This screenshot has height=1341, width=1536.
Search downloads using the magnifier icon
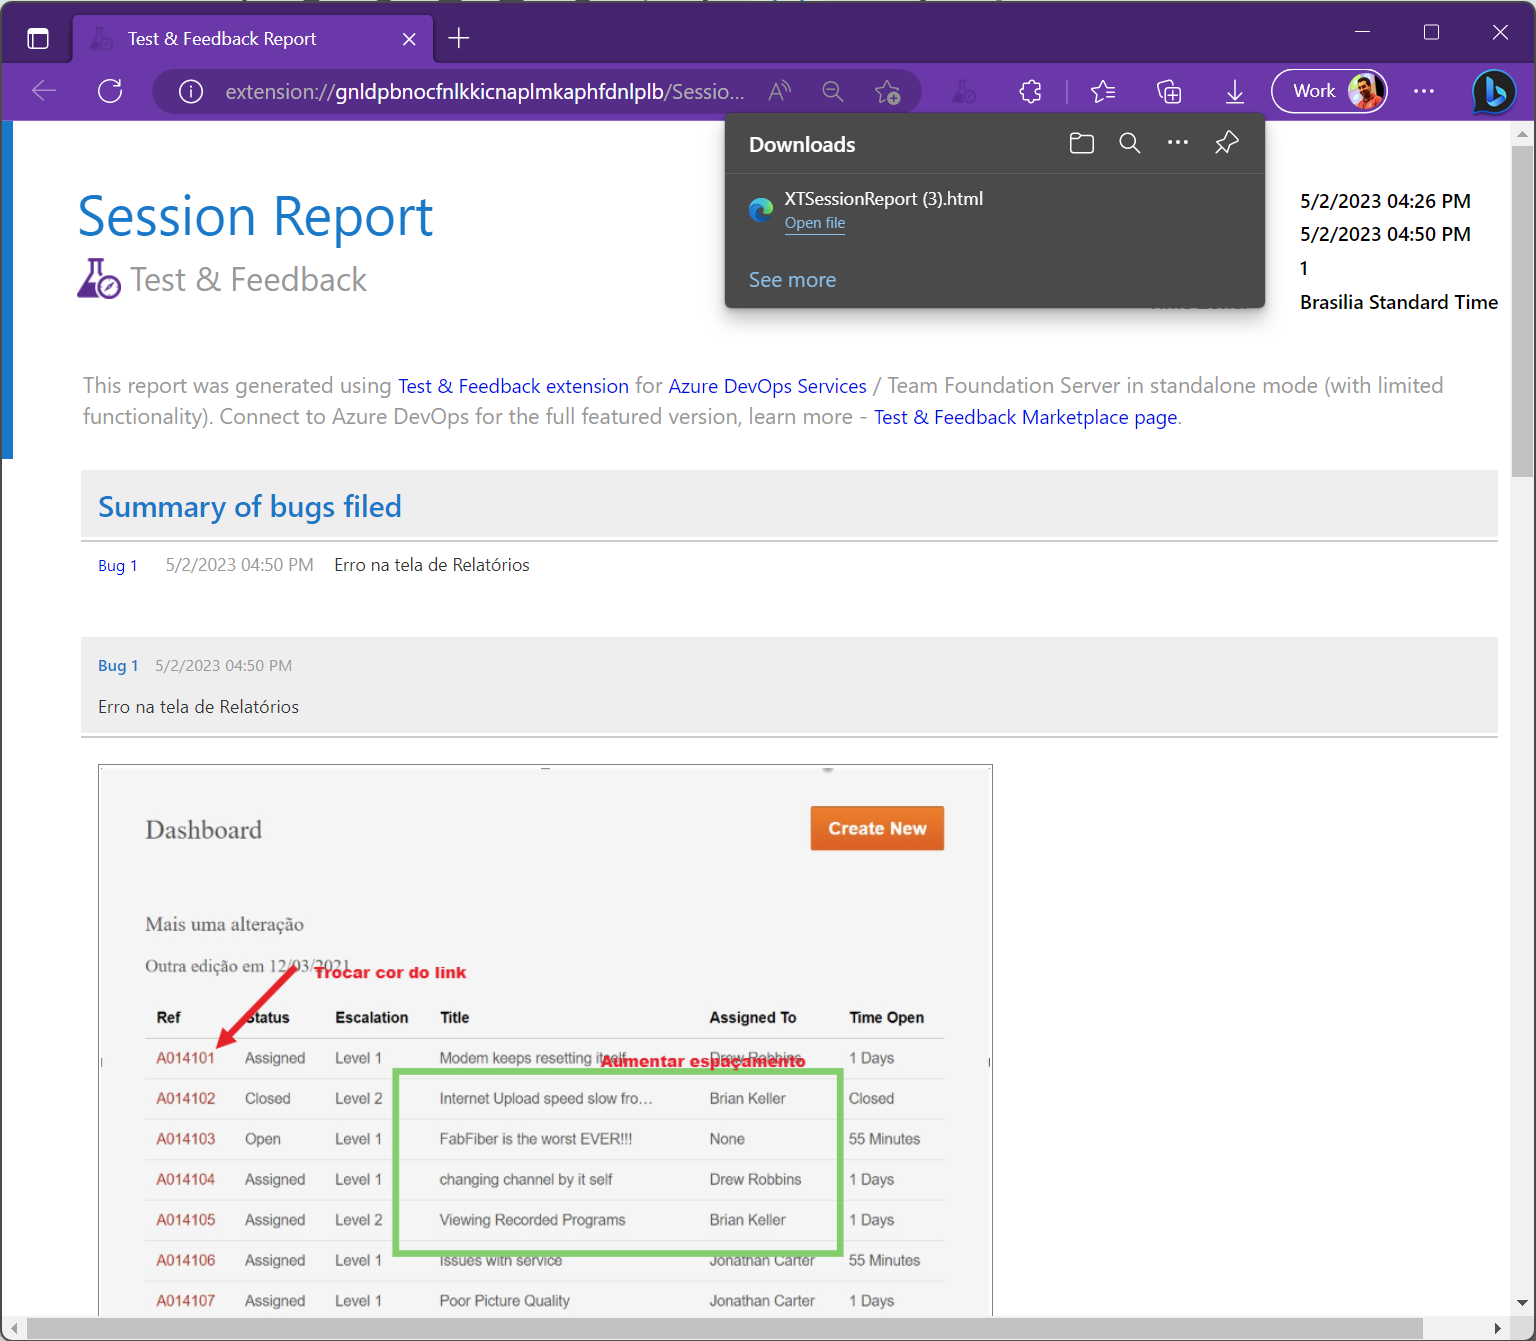tap(1130, 143)
